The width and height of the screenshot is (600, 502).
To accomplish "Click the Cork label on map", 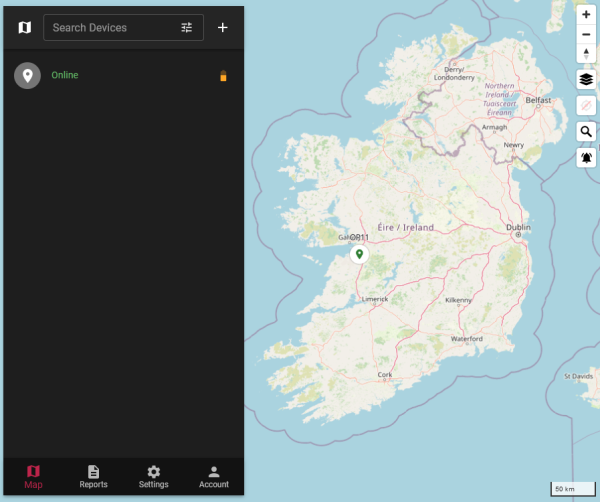I will pos(385,375).
